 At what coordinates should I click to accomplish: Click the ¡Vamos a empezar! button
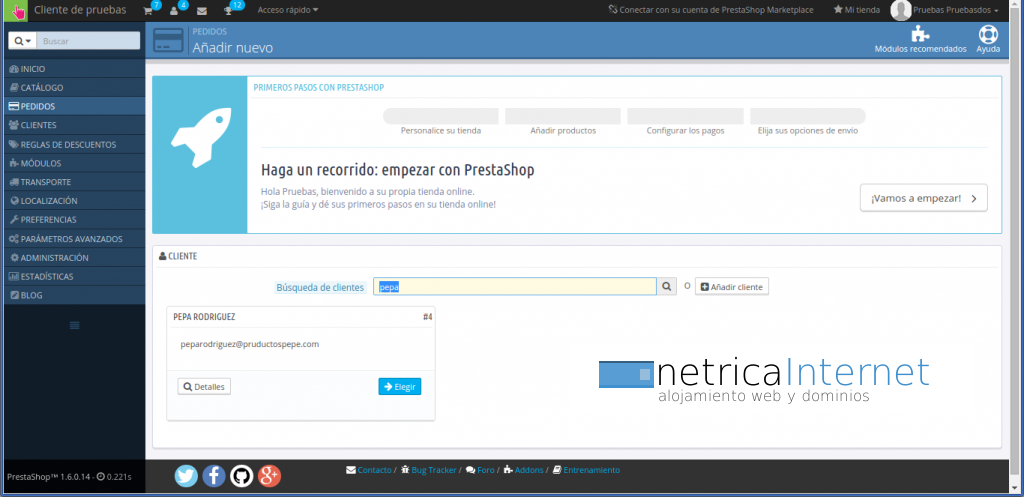click(923, 198)
